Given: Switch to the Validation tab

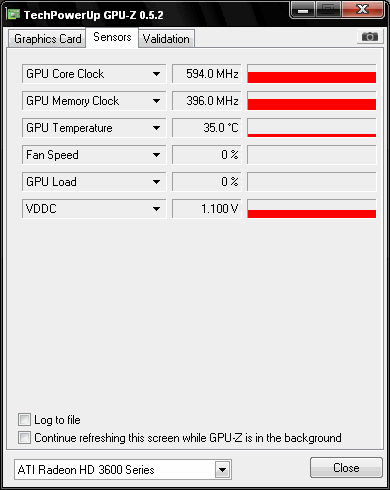Looking at the screenshot, I should tap(166, 39).
